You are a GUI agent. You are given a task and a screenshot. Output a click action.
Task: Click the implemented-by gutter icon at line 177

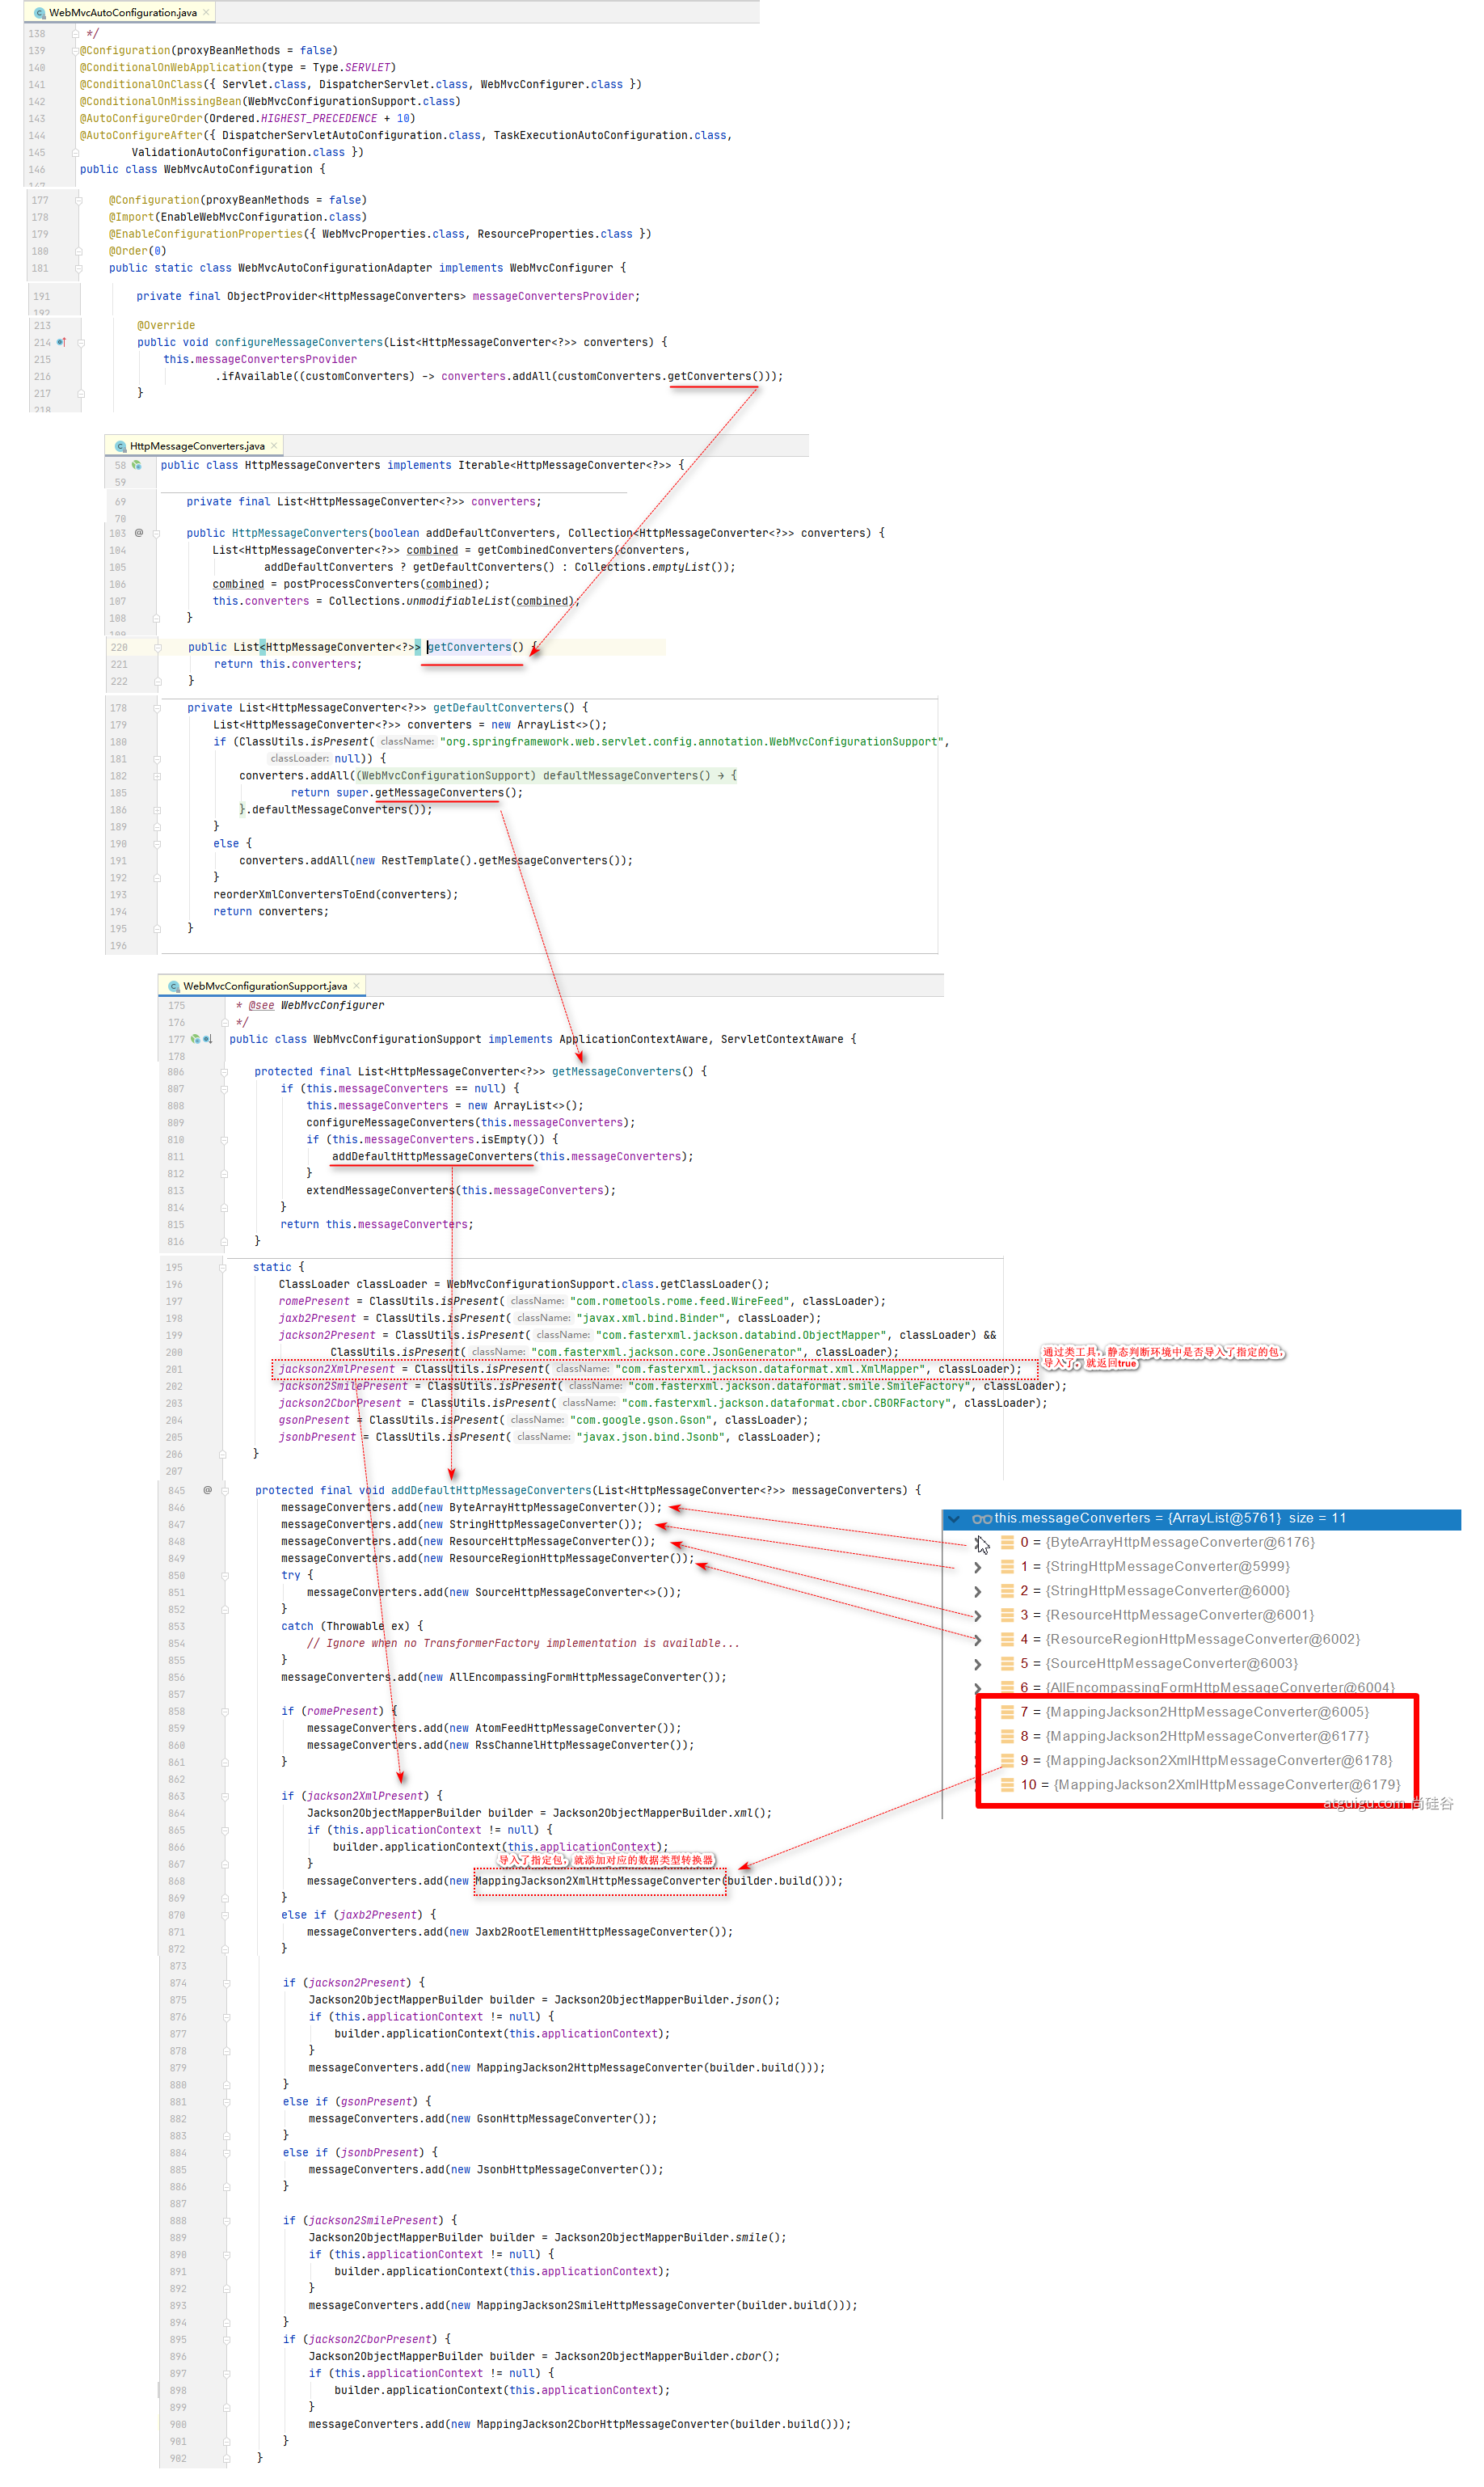coord(208,1039)
